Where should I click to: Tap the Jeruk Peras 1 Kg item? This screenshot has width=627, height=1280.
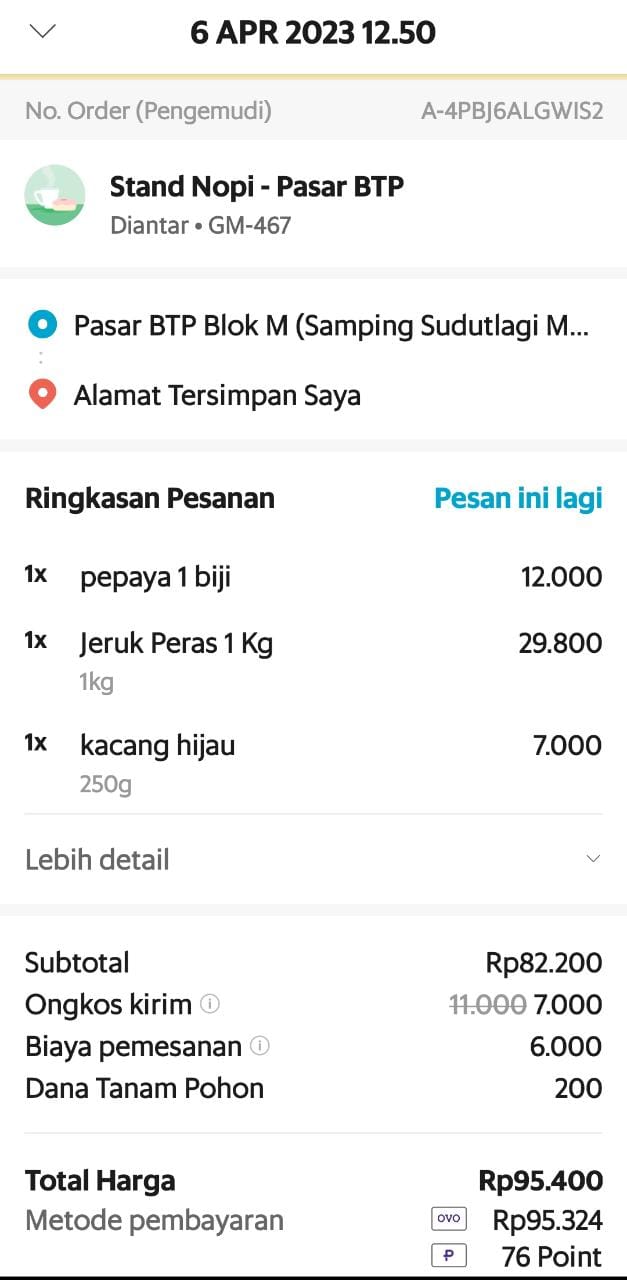(x=176, y=644)
